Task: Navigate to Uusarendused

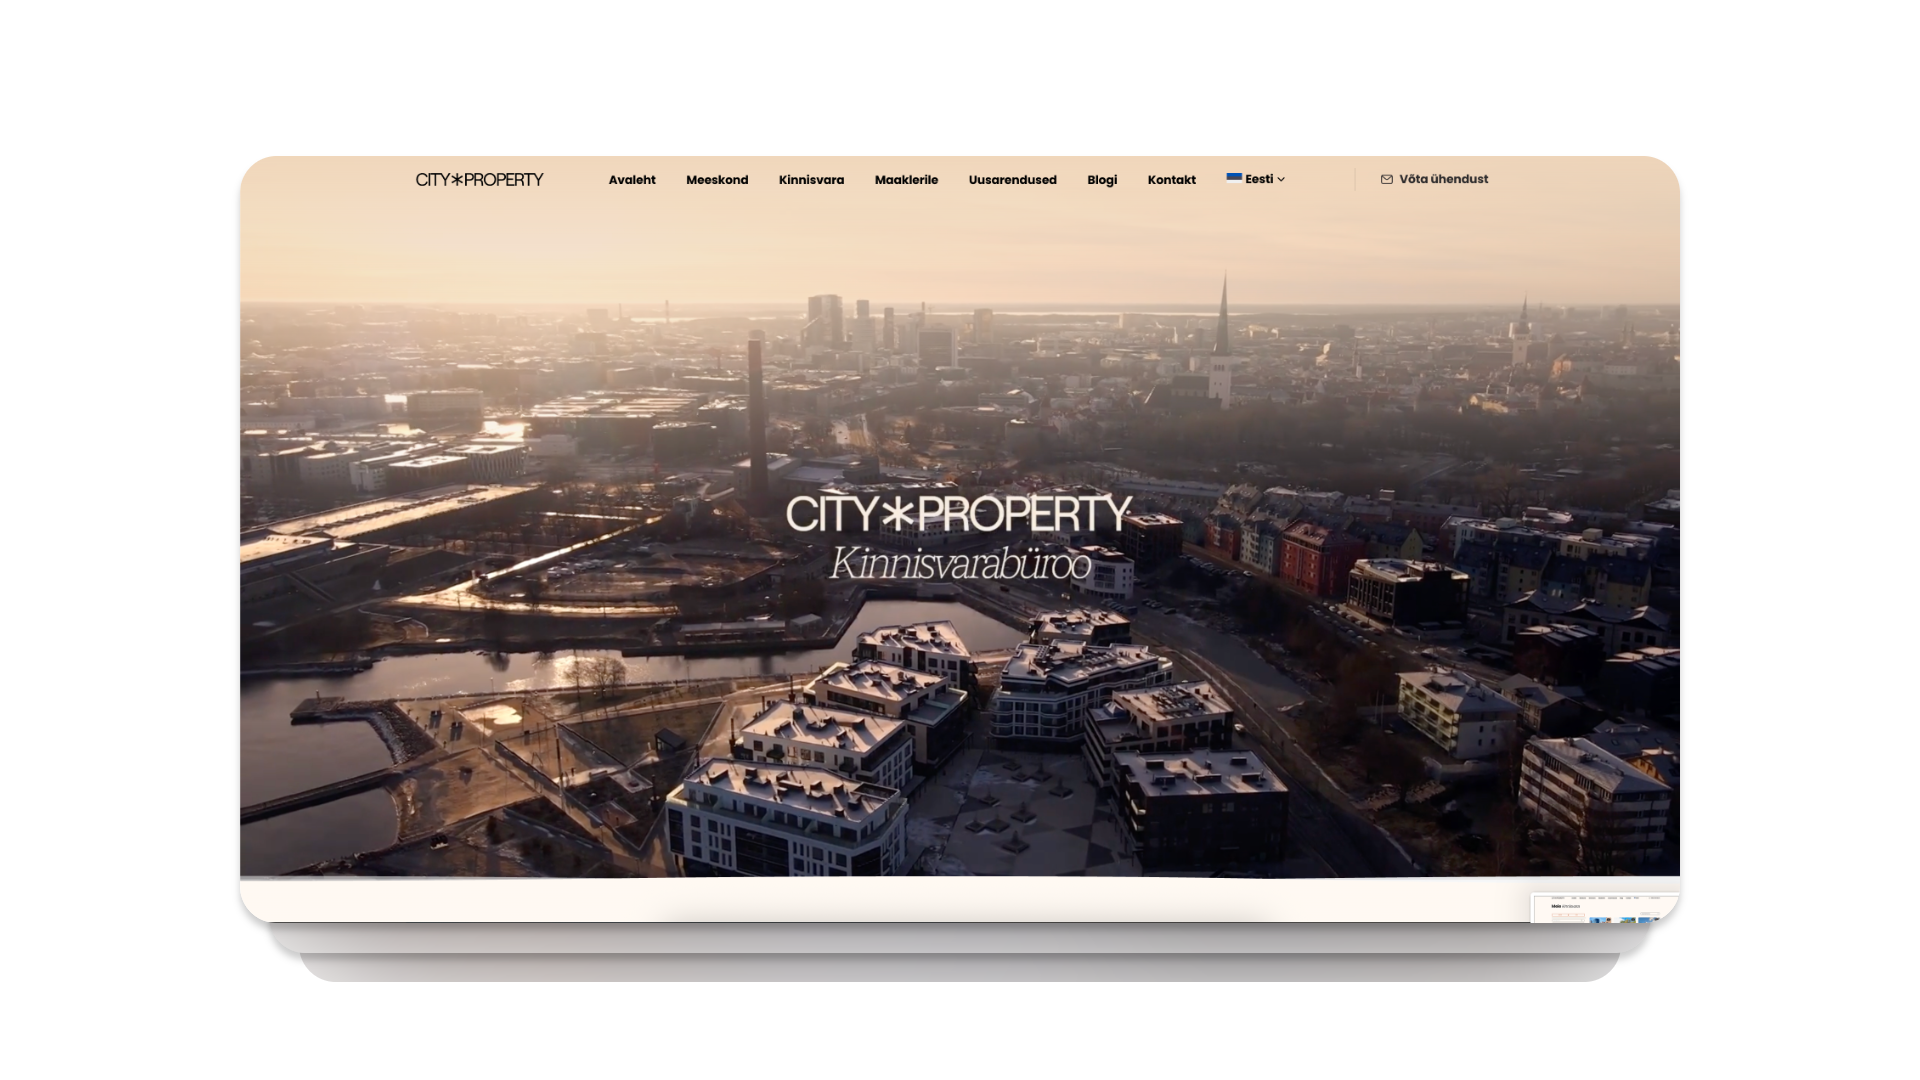Action: pyautogui.click(x=1012, y=180)
